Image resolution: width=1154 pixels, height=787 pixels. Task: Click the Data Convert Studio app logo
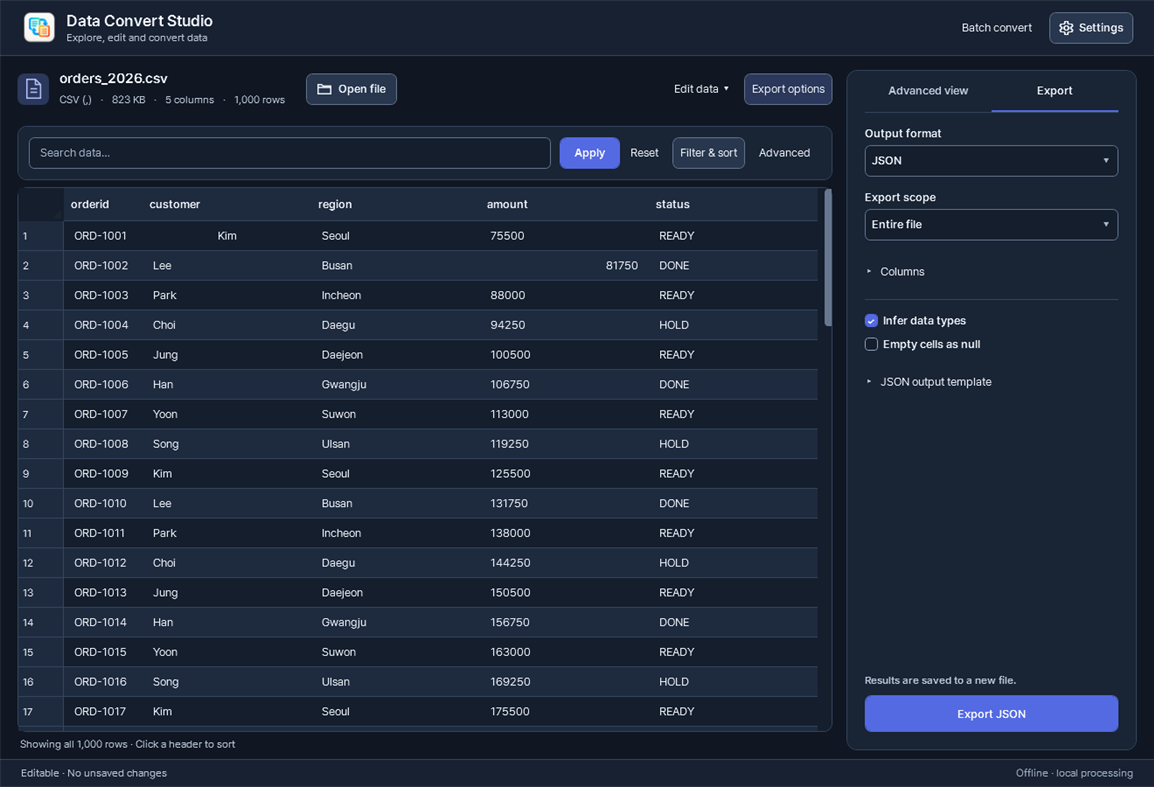pyautogui.click(x=39, y=28)
